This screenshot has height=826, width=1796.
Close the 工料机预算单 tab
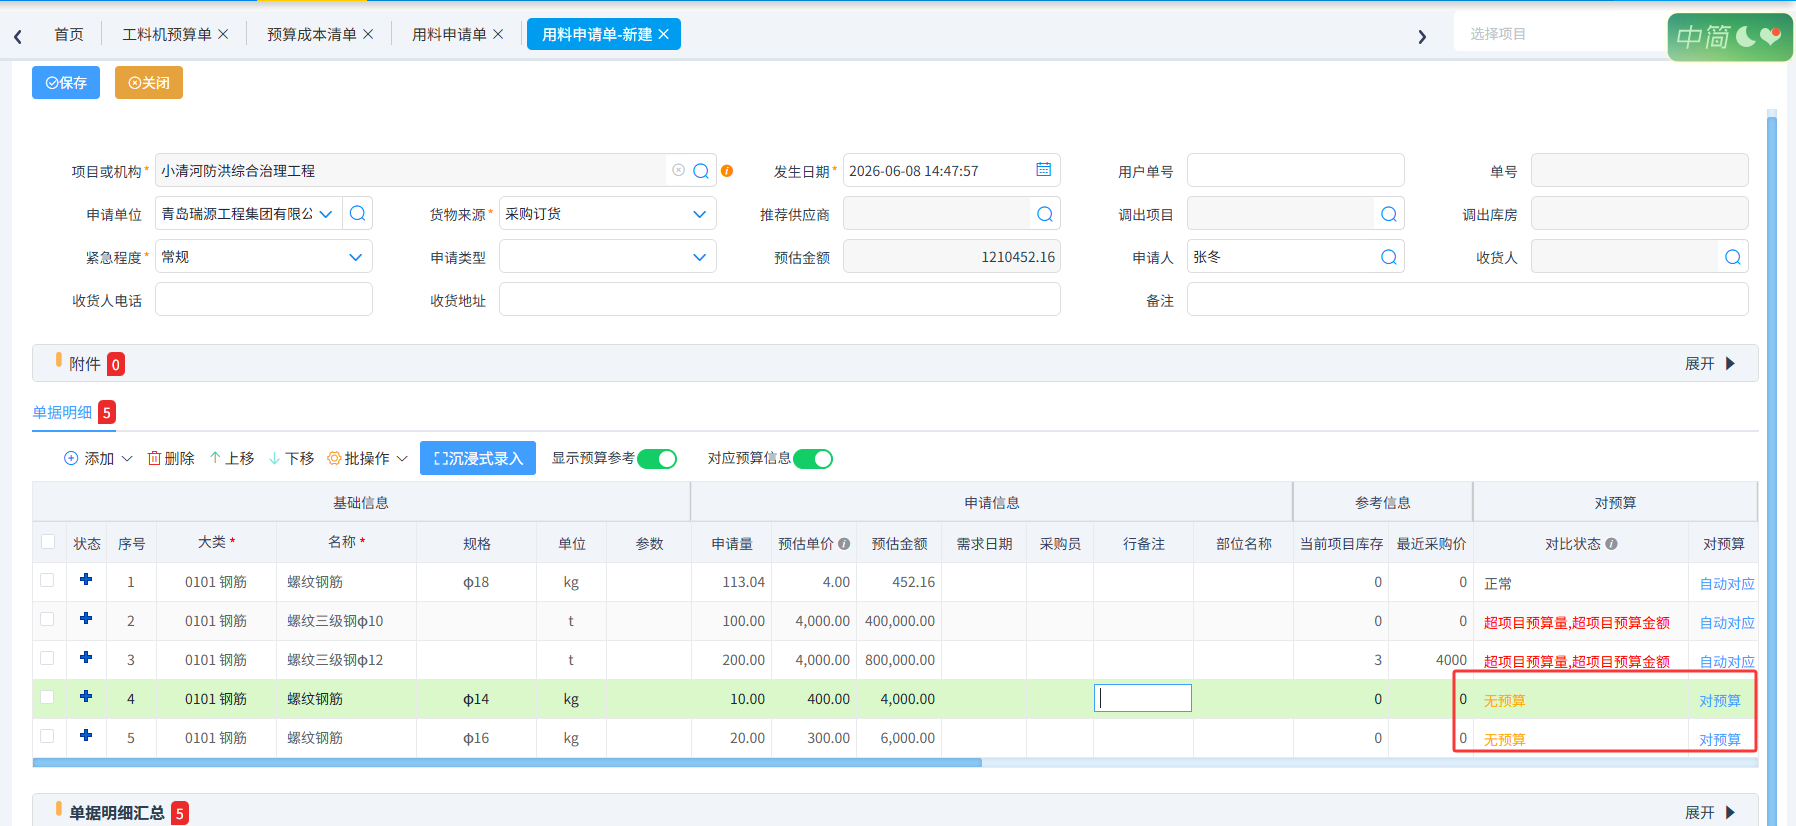click(x=223, y=34)
